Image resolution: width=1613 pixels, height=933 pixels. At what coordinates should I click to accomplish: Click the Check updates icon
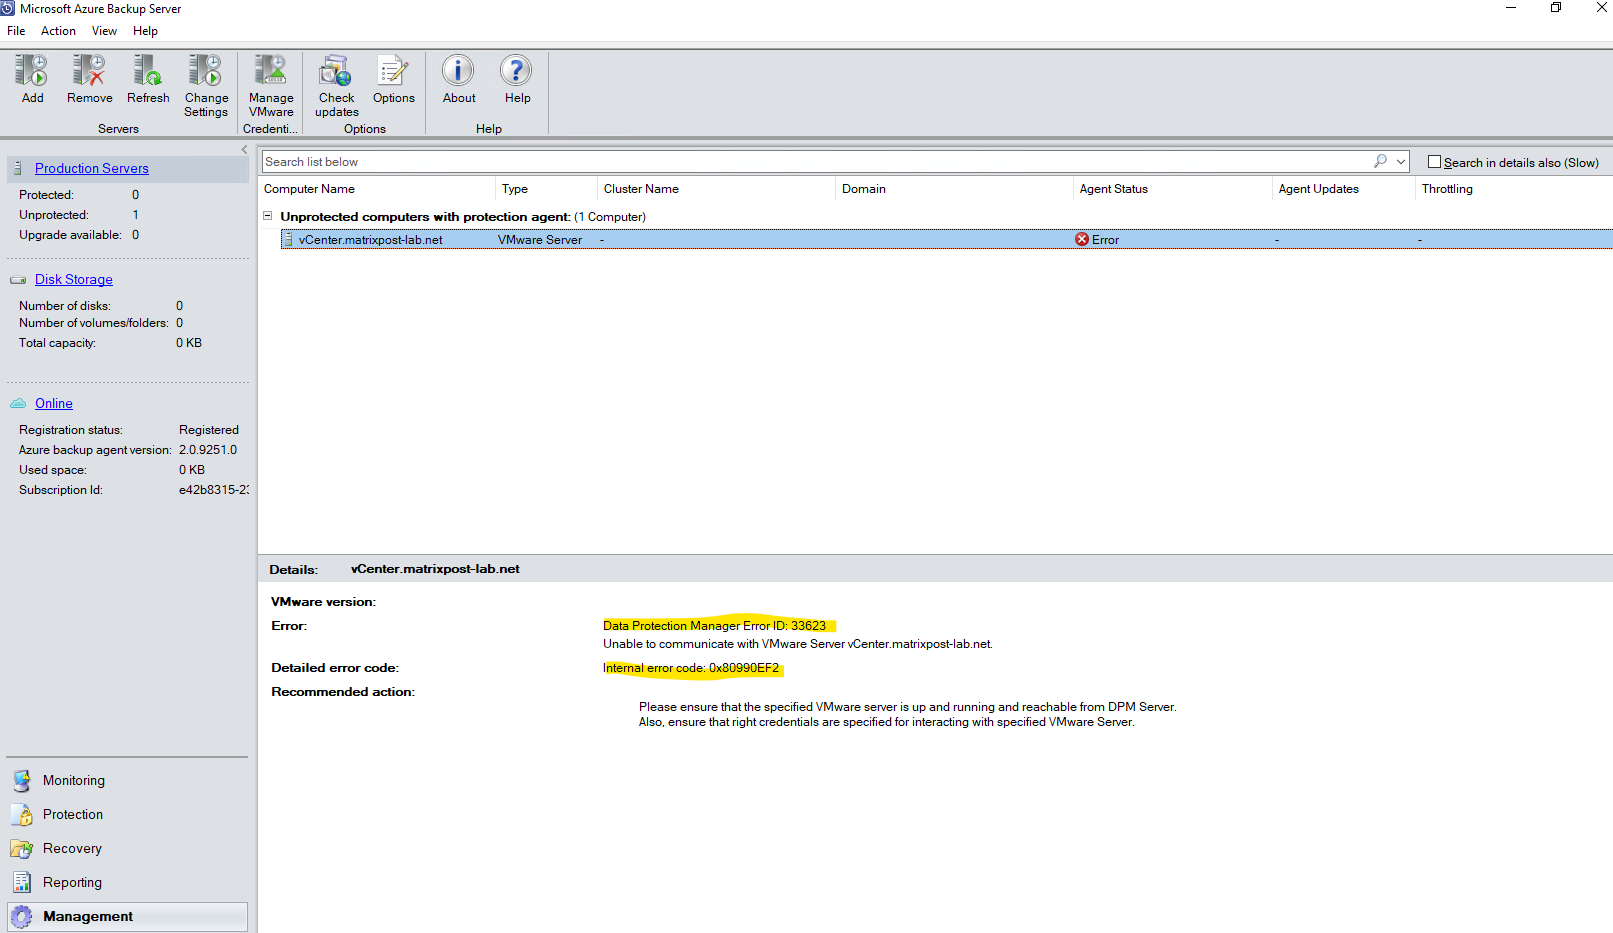[336, 71]
